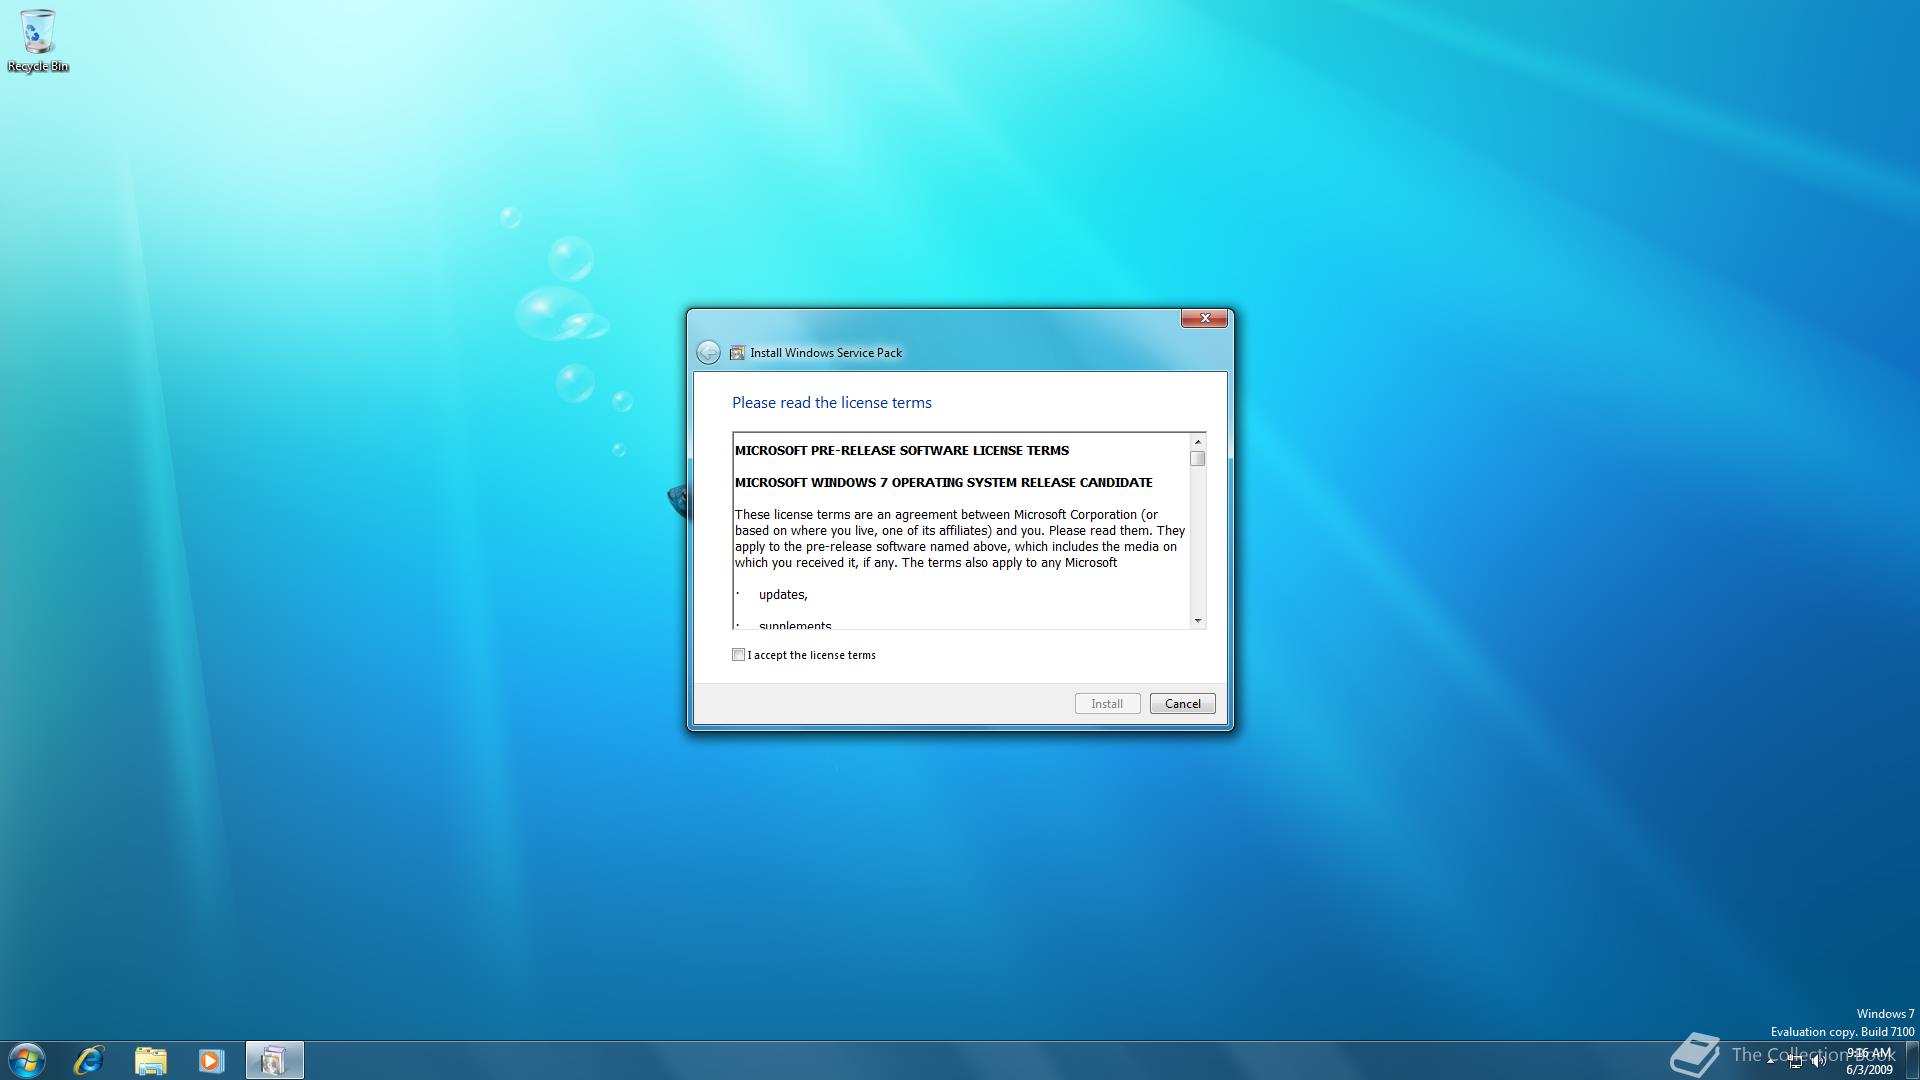This screenshot has height=1080, width=1920.
Task: Click the license scrollbar thumb
Action: point(1198,458)
